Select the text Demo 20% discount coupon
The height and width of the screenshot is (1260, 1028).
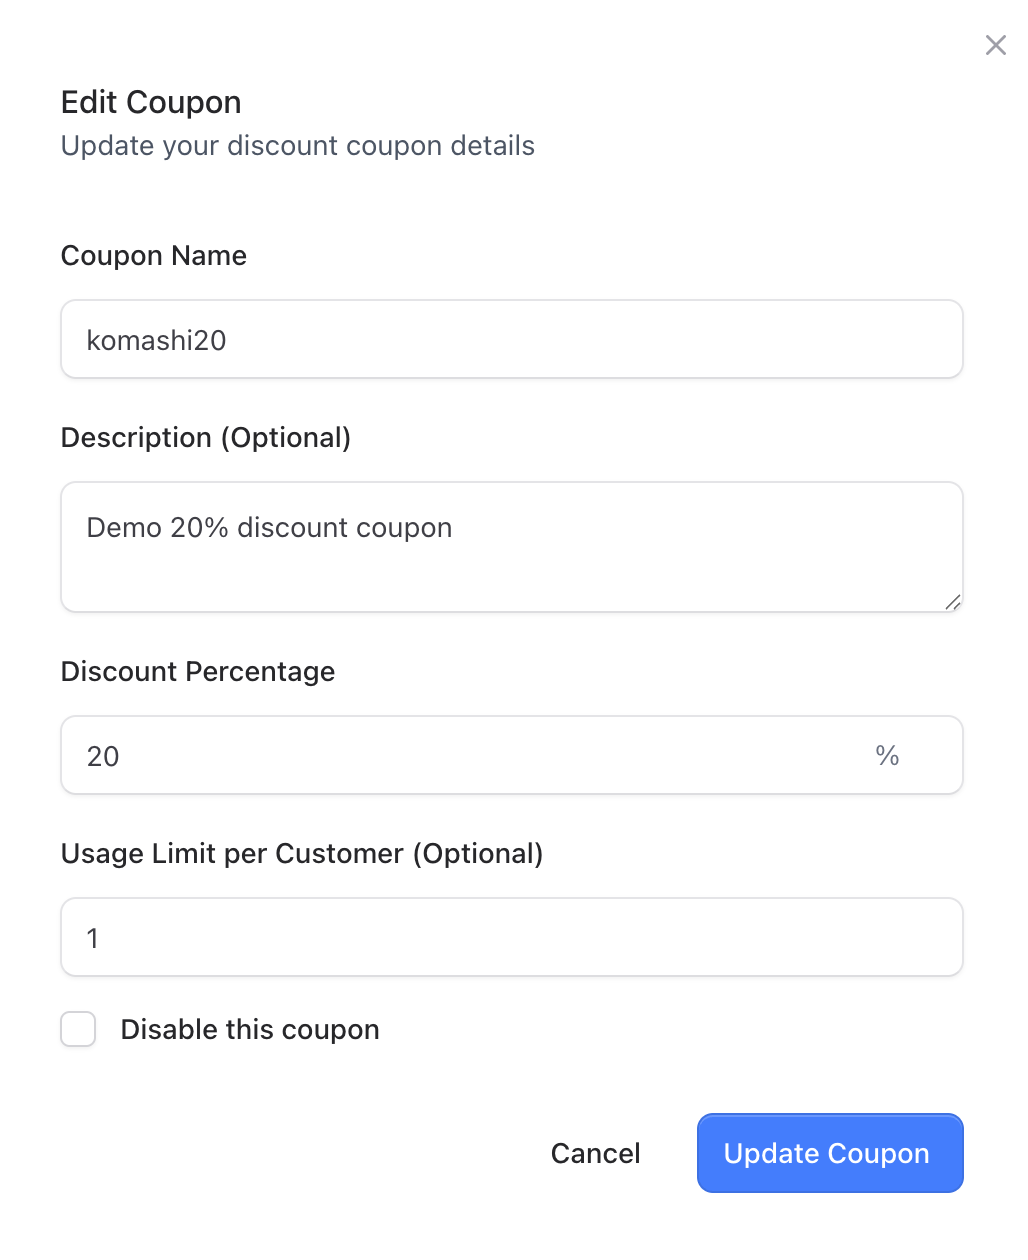tap(268, 528)
